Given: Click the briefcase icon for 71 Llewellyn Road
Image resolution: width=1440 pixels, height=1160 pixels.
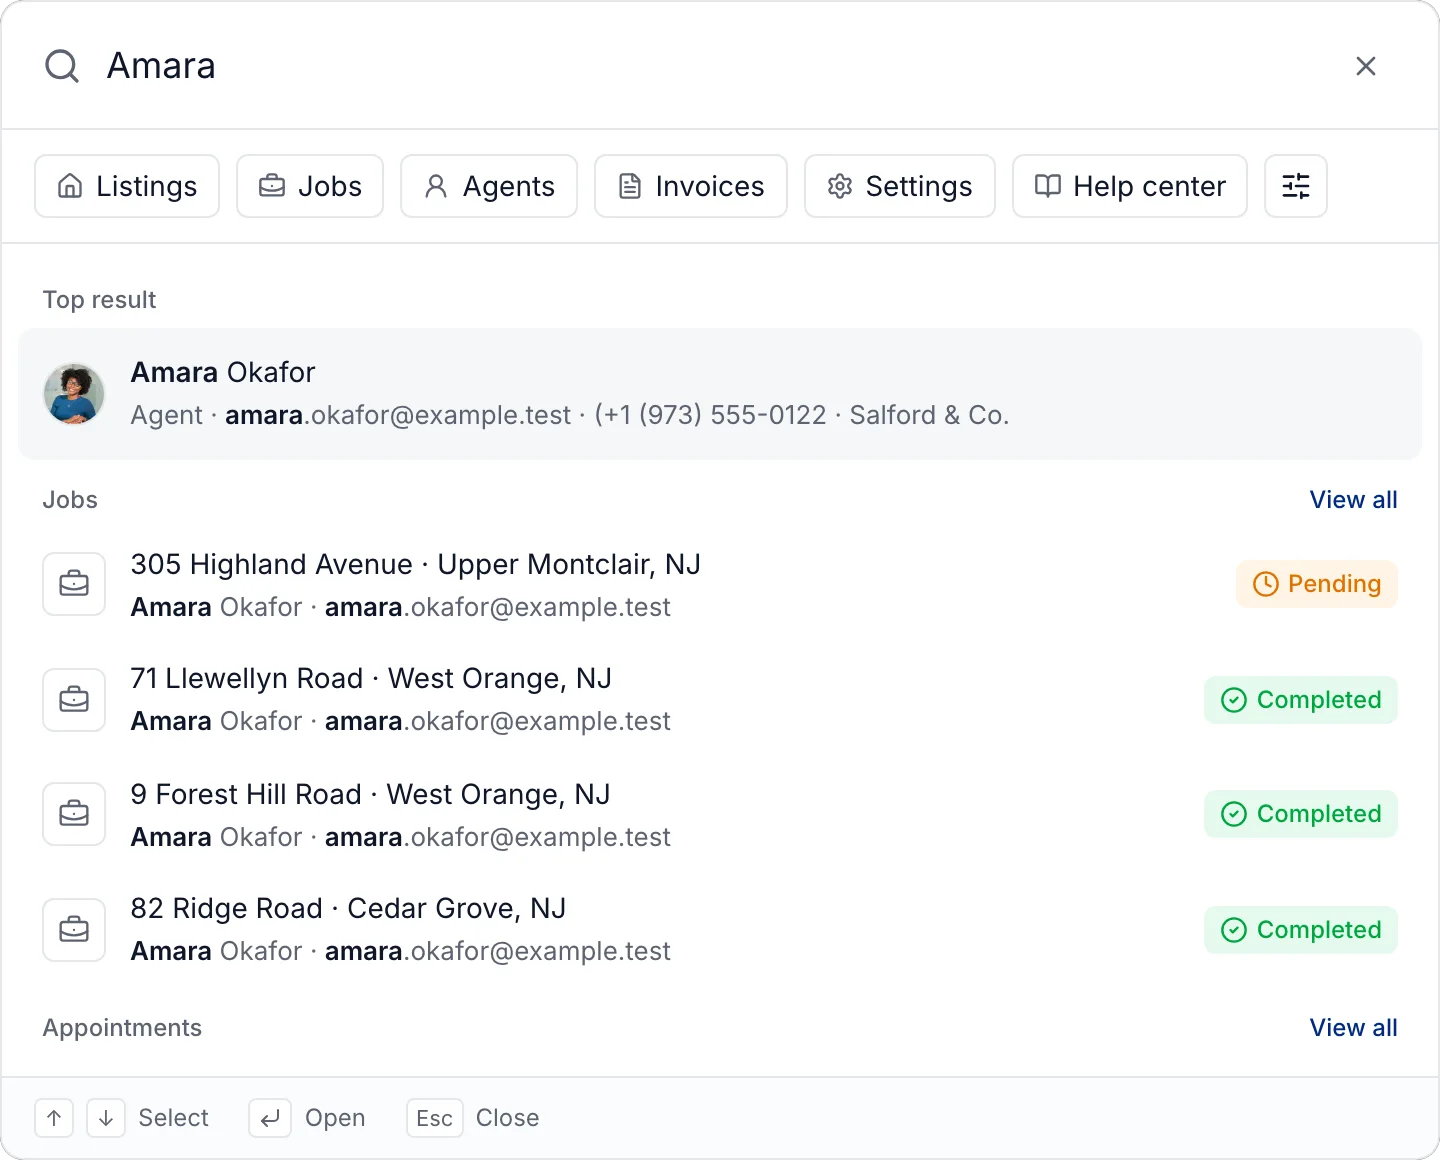Looking at the screenshot, I should (74, 700).
